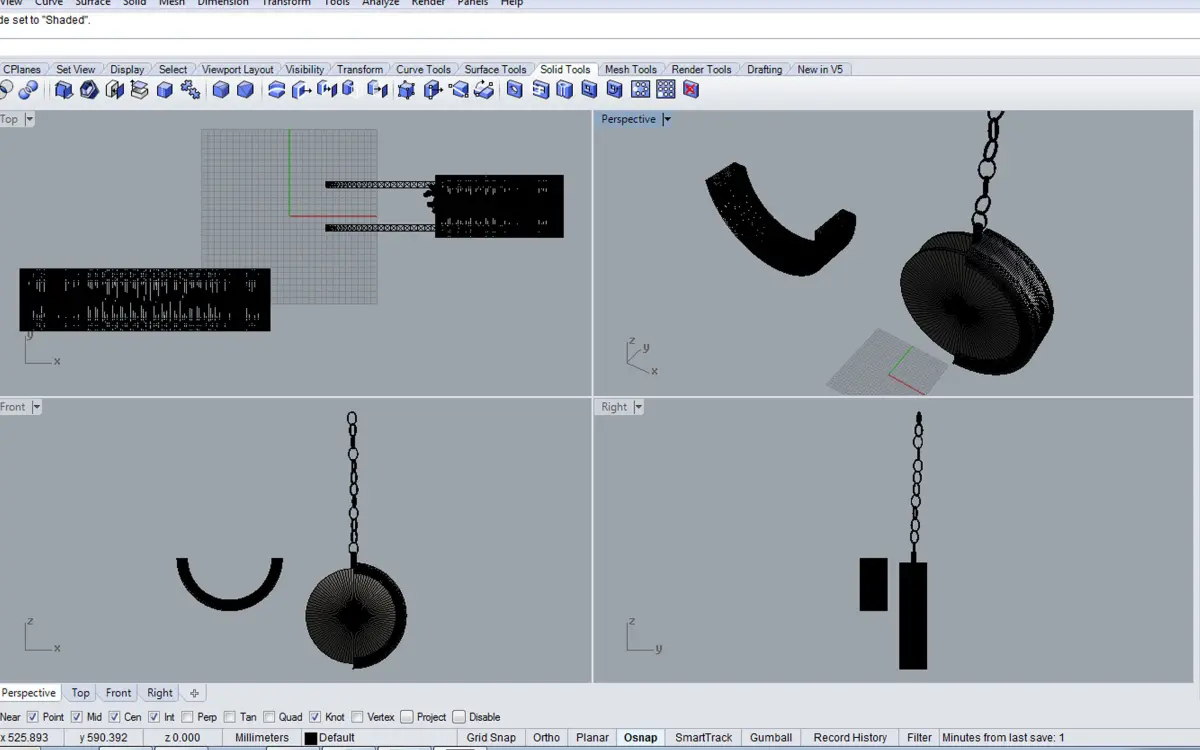Select the Move face to boundary icon
The height and width of the screenshot is (750, 1200).
[x=326, y=90]
